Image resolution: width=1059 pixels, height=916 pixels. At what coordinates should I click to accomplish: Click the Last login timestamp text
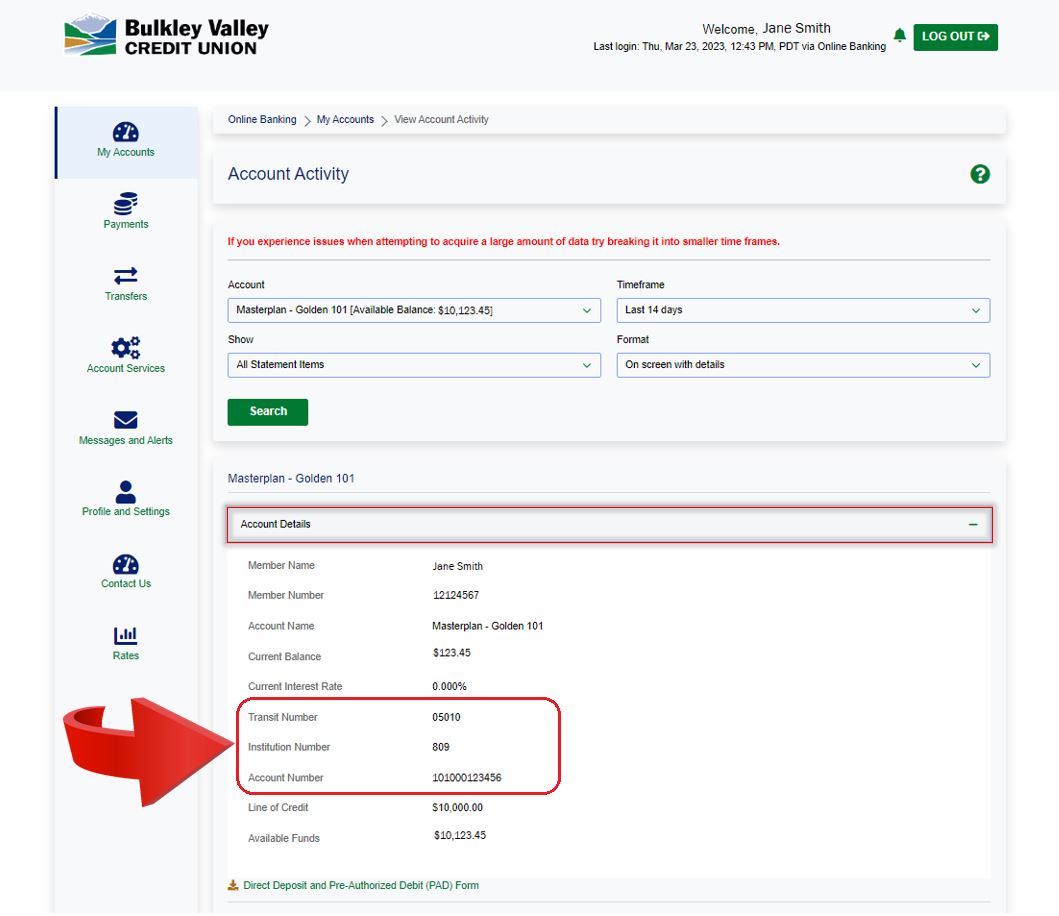click(x=740, y=47)
